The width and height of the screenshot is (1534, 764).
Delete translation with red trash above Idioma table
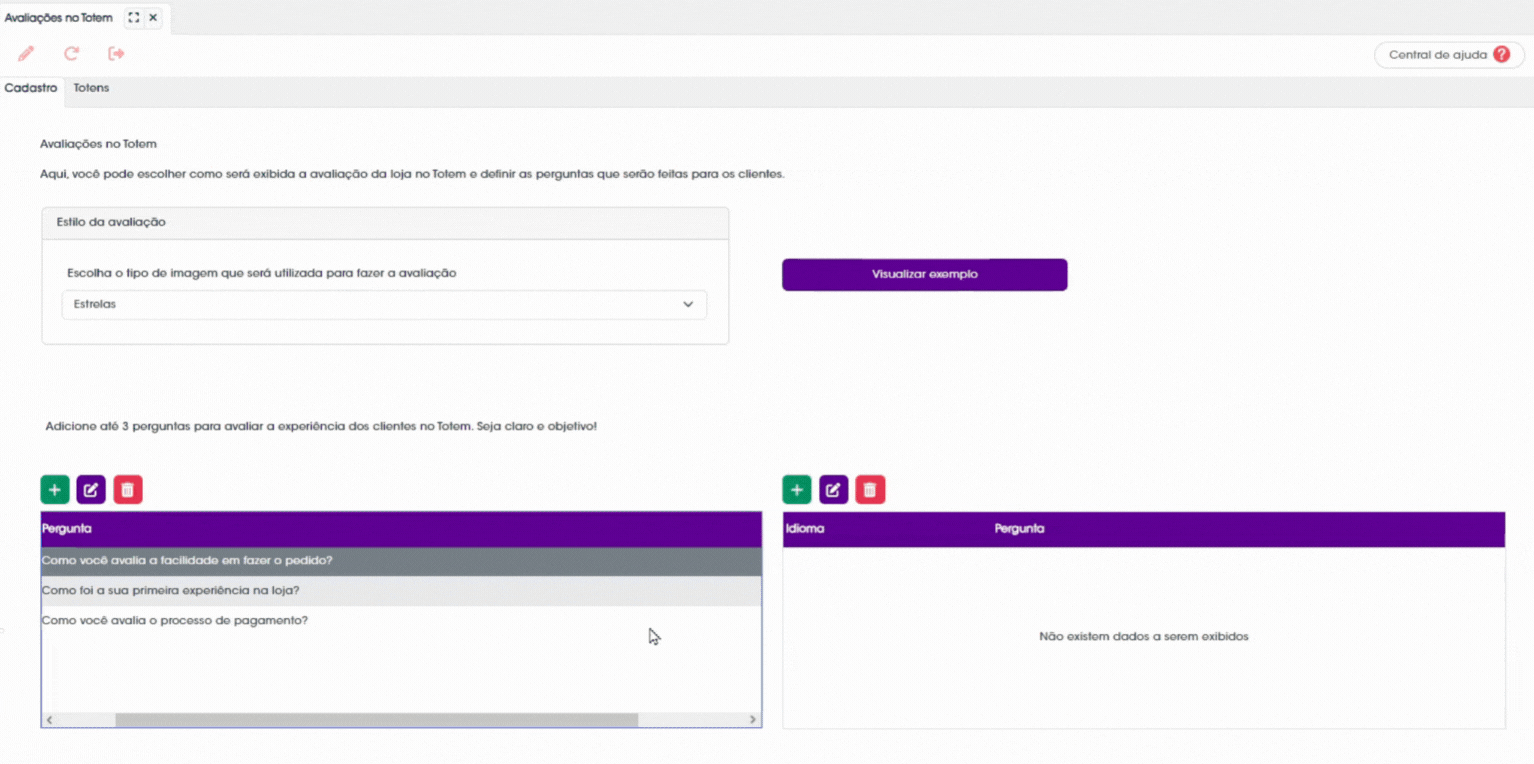click(x=870, y=489)
